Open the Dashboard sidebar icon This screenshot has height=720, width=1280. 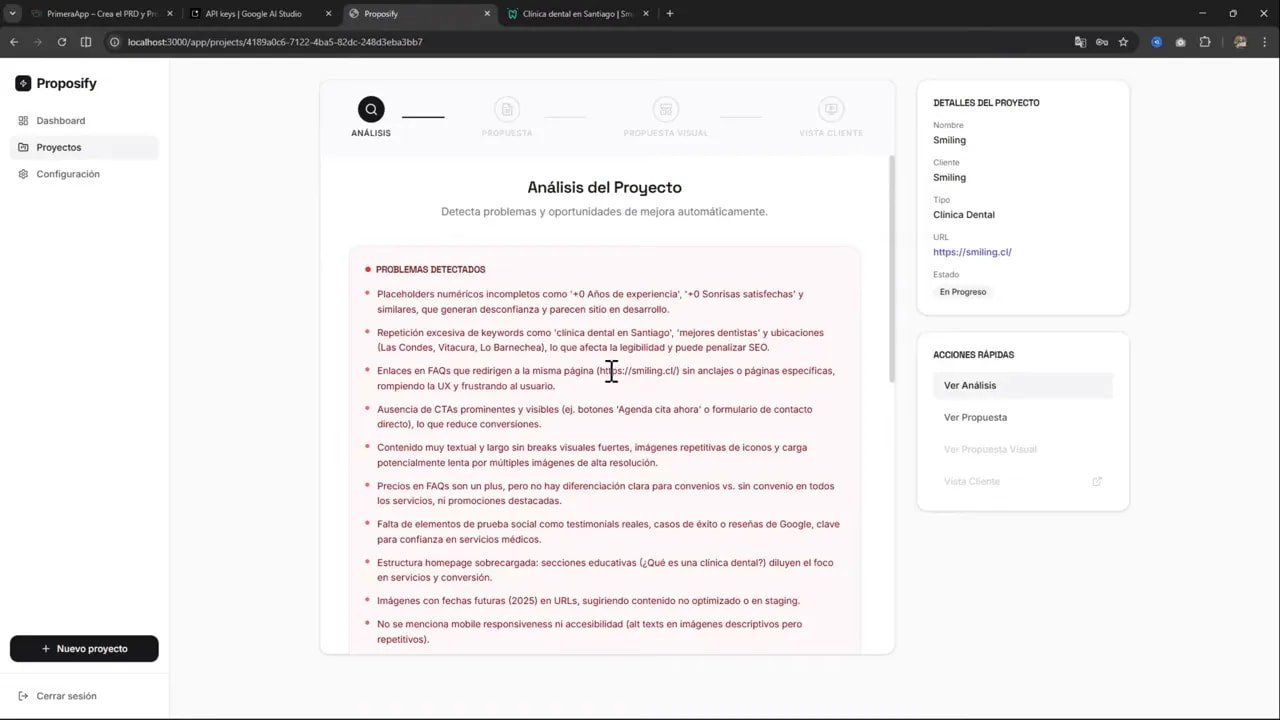tap(23, 120)
